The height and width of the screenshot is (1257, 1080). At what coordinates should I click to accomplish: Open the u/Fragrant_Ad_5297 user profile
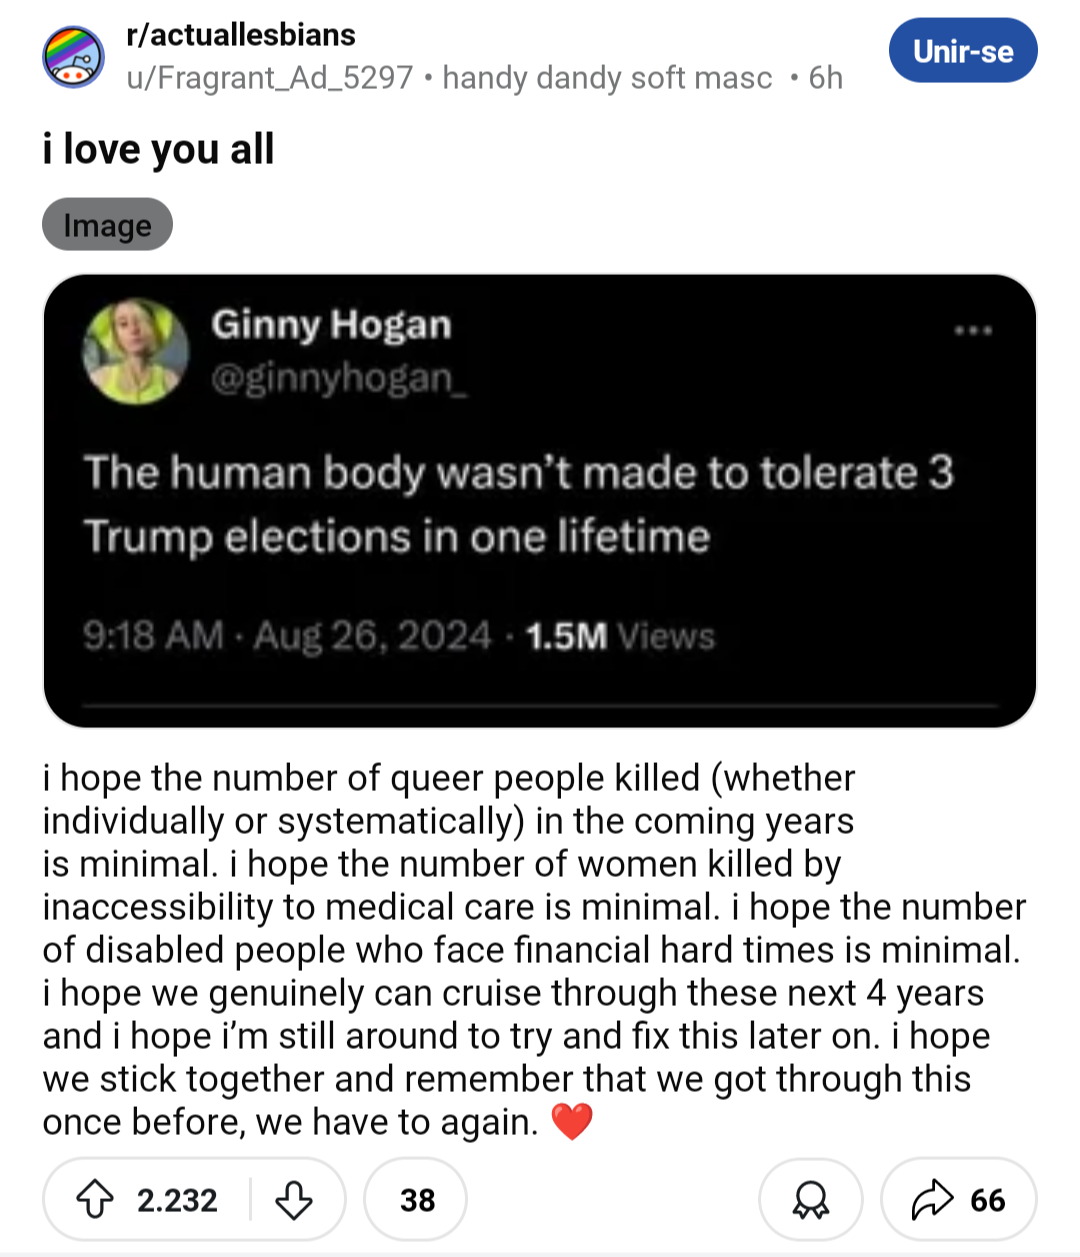(x=269, y=78)
